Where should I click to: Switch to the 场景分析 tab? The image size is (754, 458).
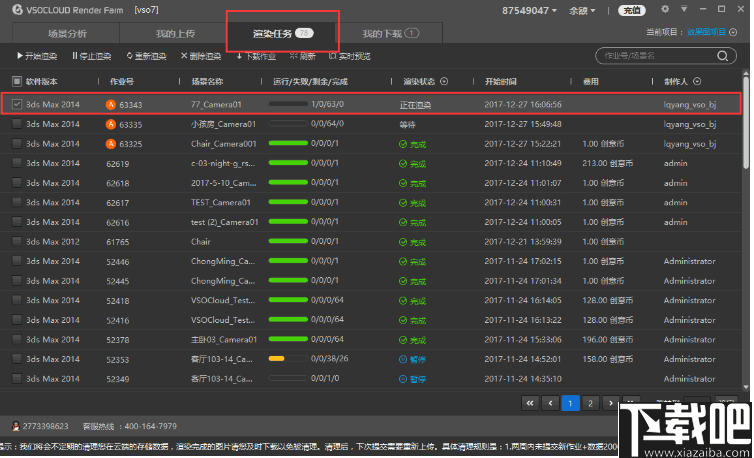(x=66, y=34)
